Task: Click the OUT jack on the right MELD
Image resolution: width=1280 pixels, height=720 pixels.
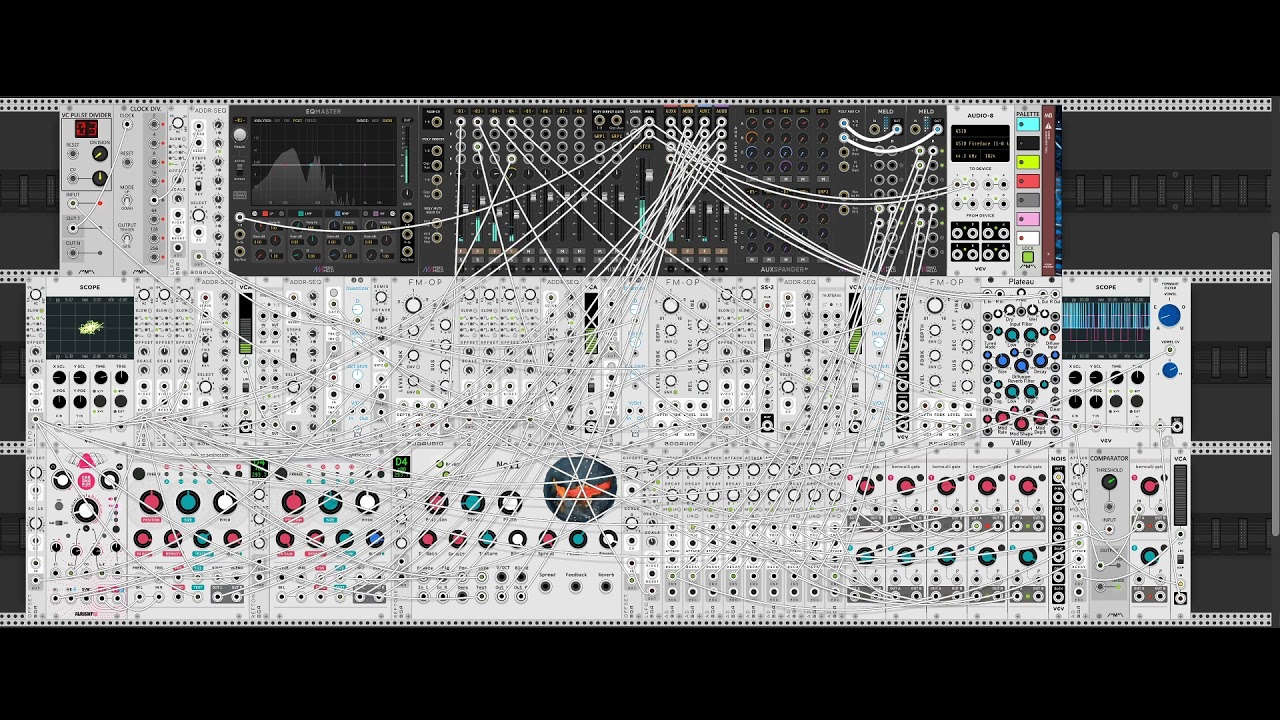Action: 937,129
